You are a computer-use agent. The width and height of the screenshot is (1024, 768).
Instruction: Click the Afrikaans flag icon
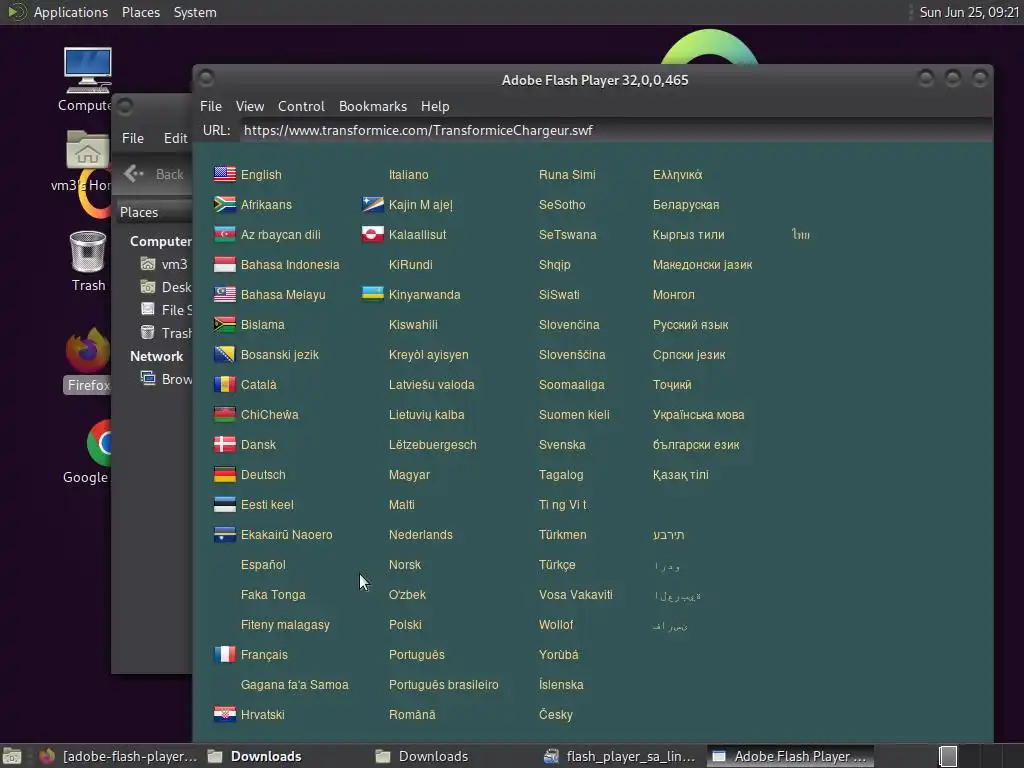225,204
